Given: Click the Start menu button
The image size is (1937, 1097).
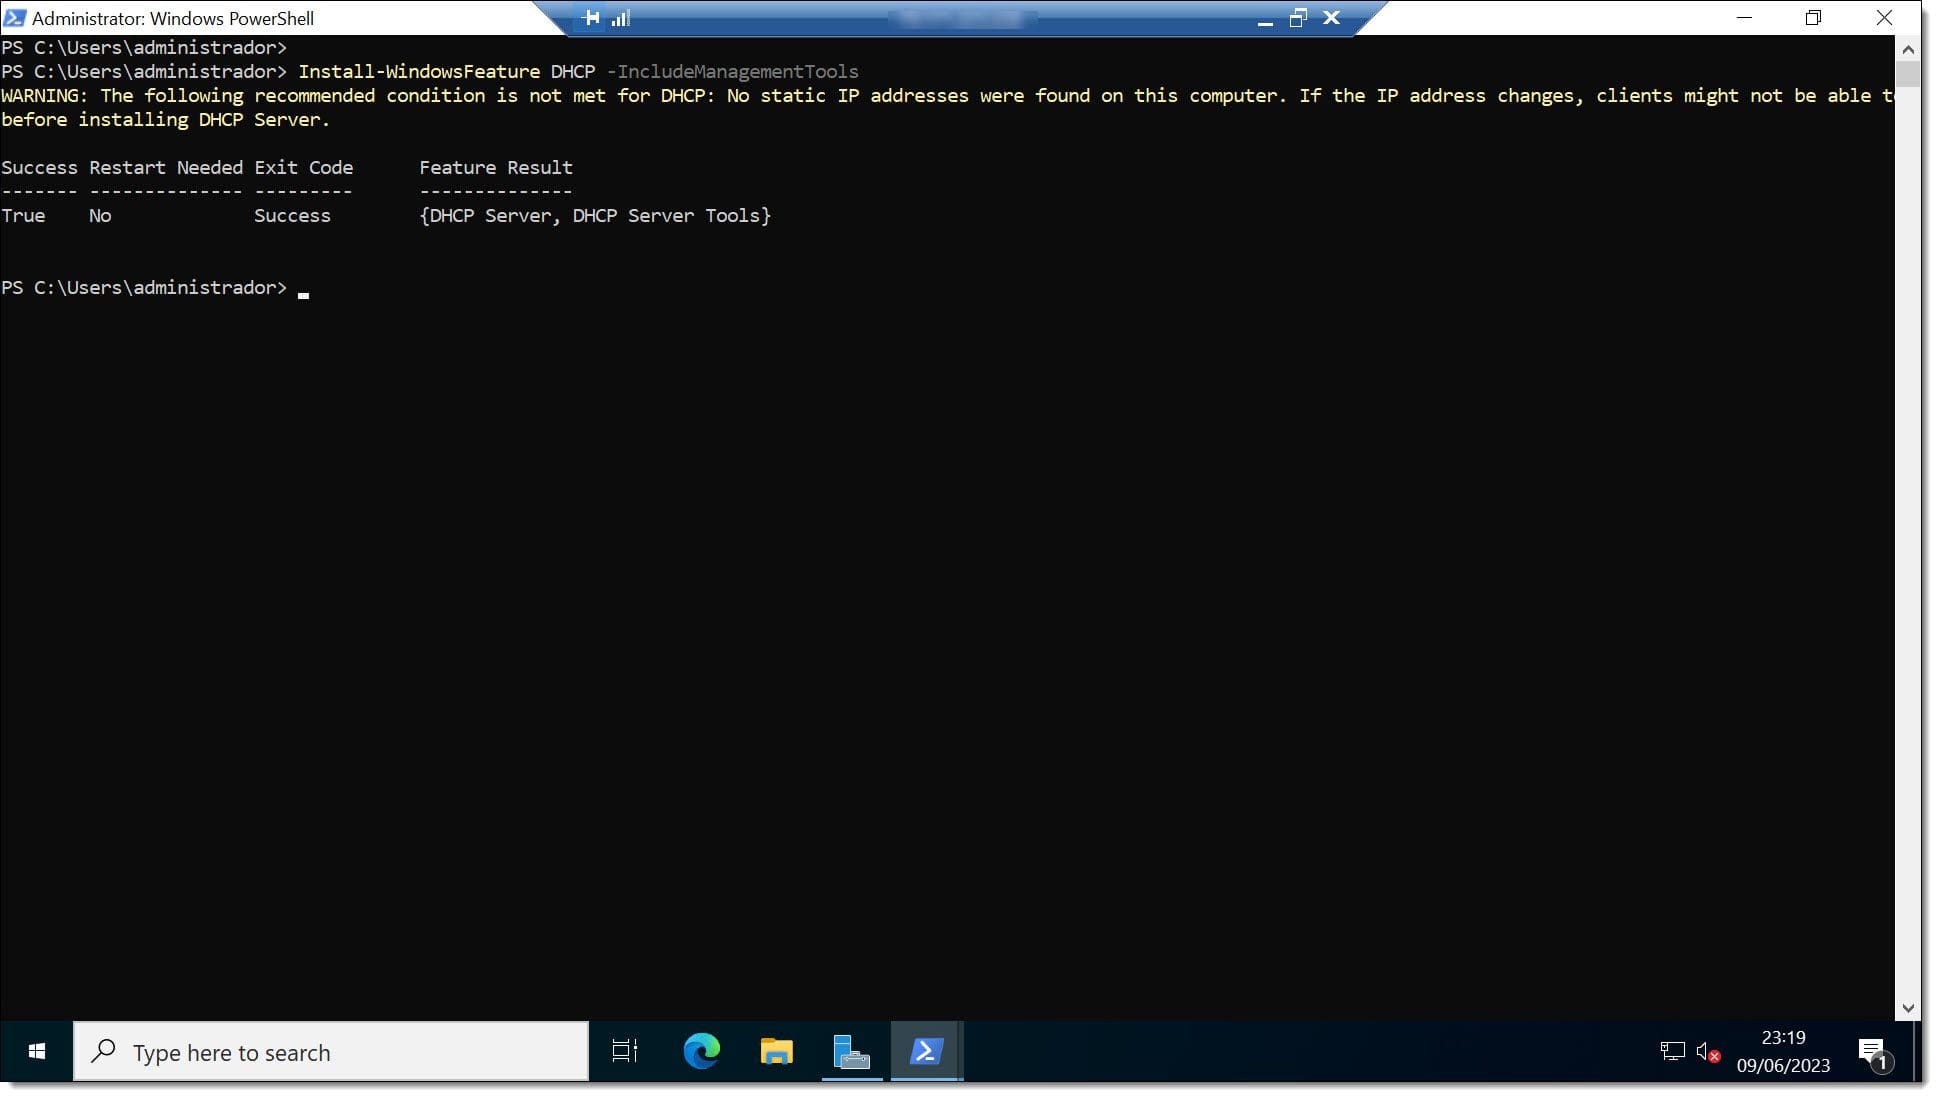Looking at the screenshot, I should (35, 1052).
